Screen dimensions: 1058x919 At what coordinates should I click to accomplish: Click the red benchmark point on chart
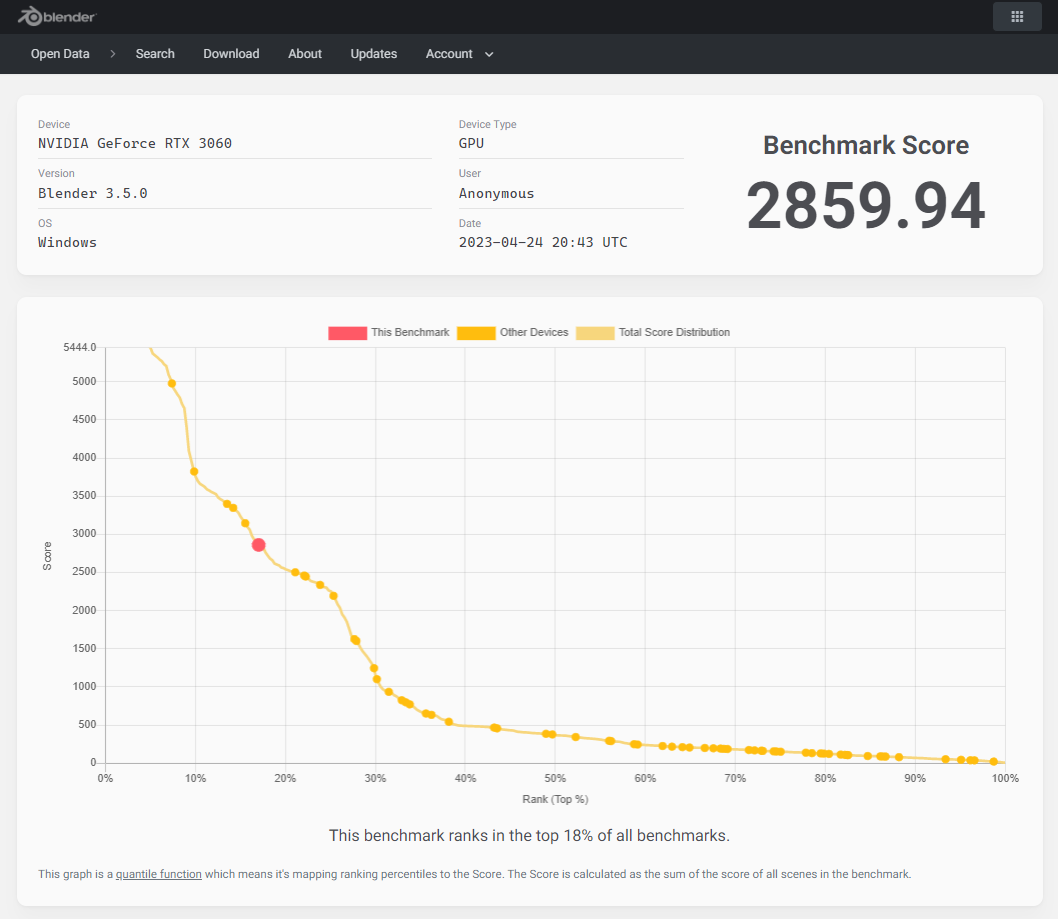coord(258,545)
